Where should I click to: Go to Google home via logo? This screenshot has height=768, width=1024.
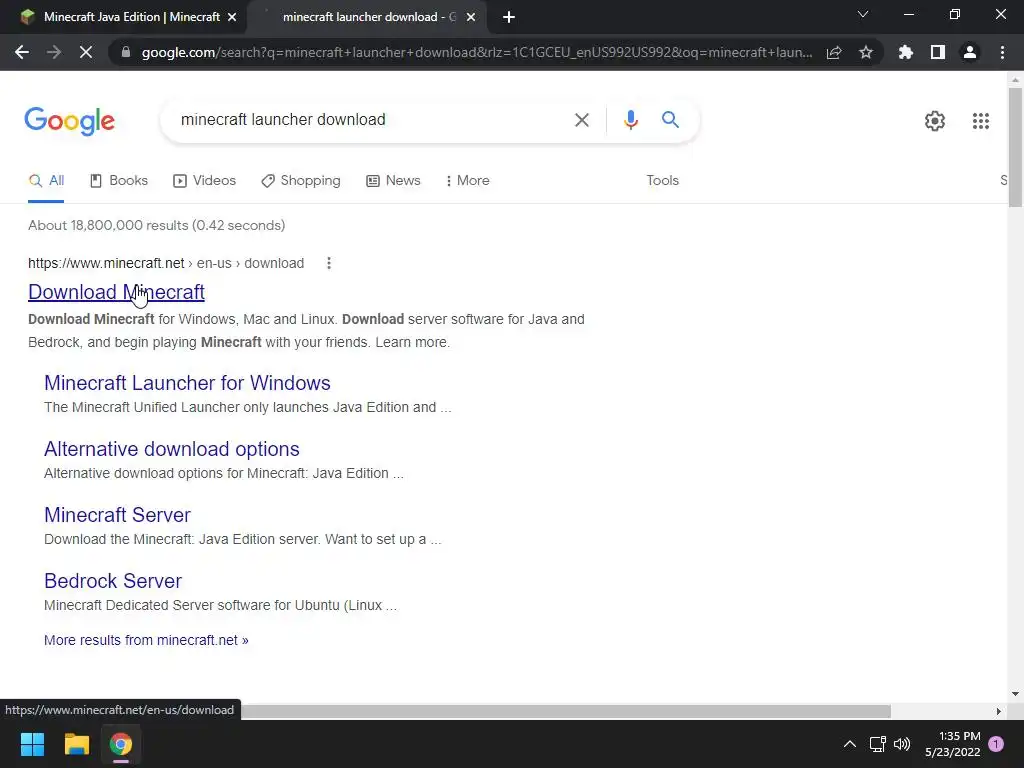pos(69,121)
